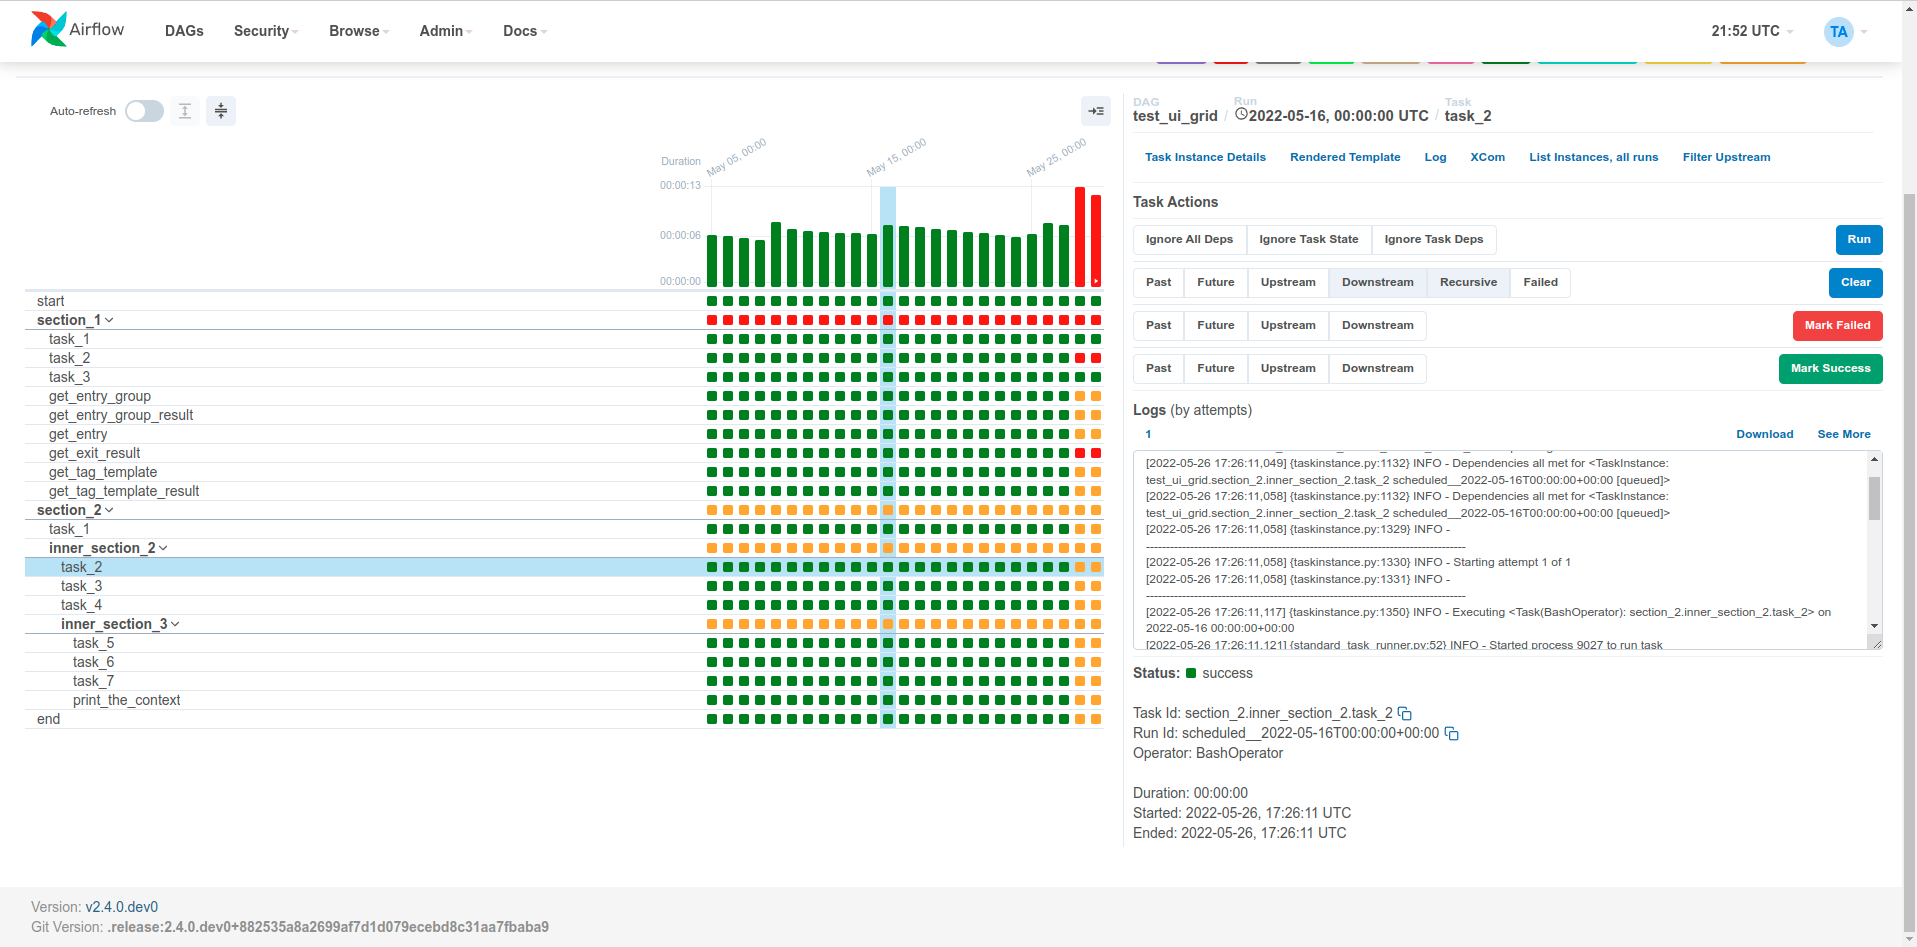Click the test_ui_grid DAG breadcrumb
1917x947 pixels.
click(x=1175, y=116)
